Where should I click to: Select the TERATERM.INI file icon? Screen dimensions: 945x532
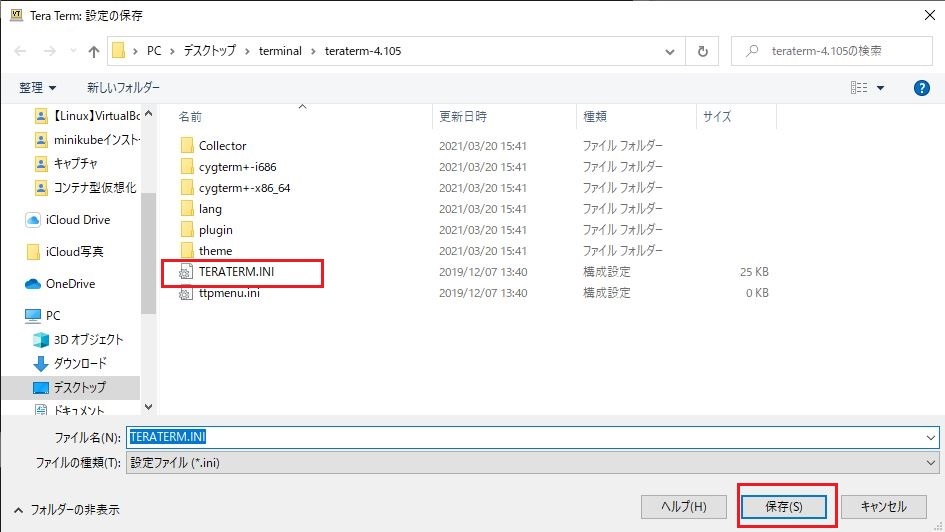point(186,272)
